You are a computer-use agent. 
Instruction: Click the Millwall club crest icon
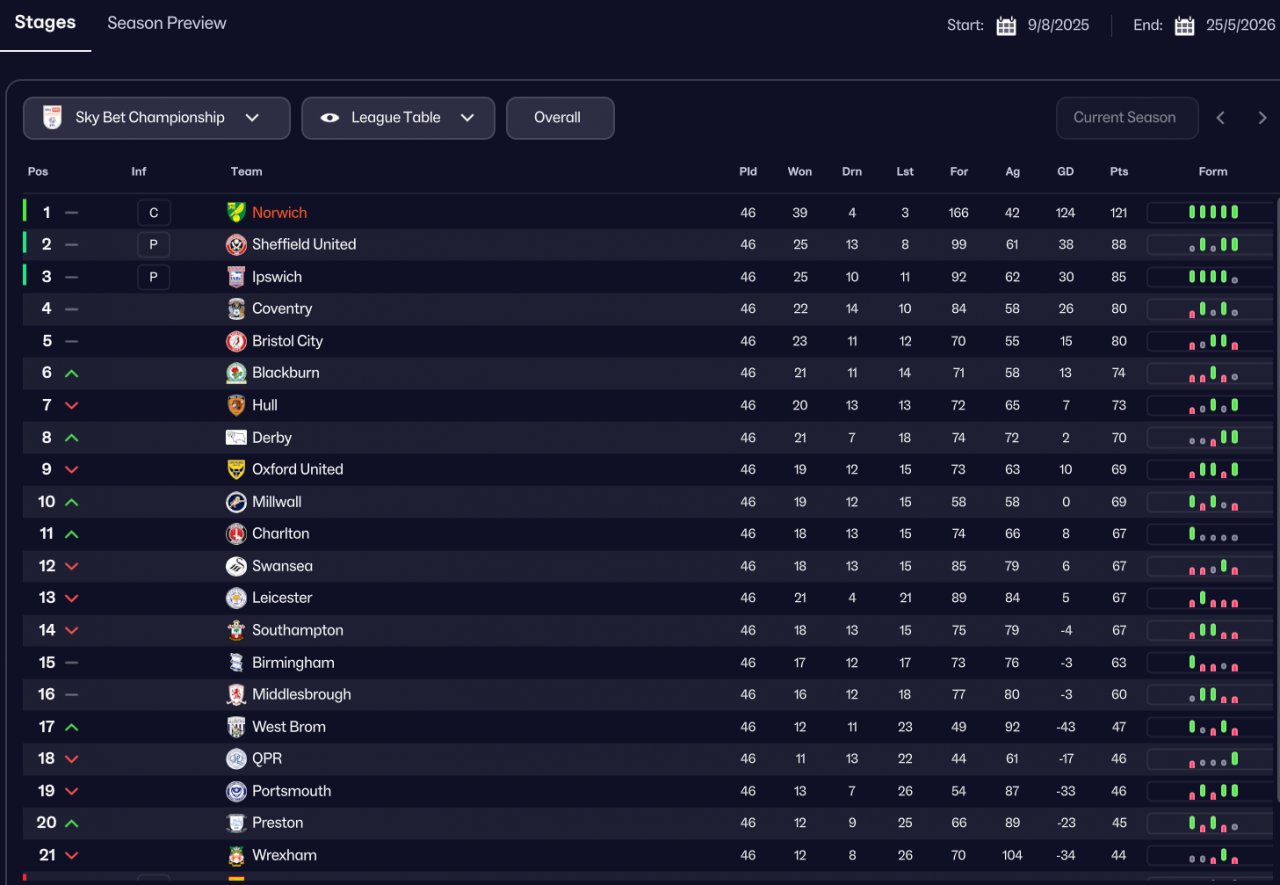point(236,502)
